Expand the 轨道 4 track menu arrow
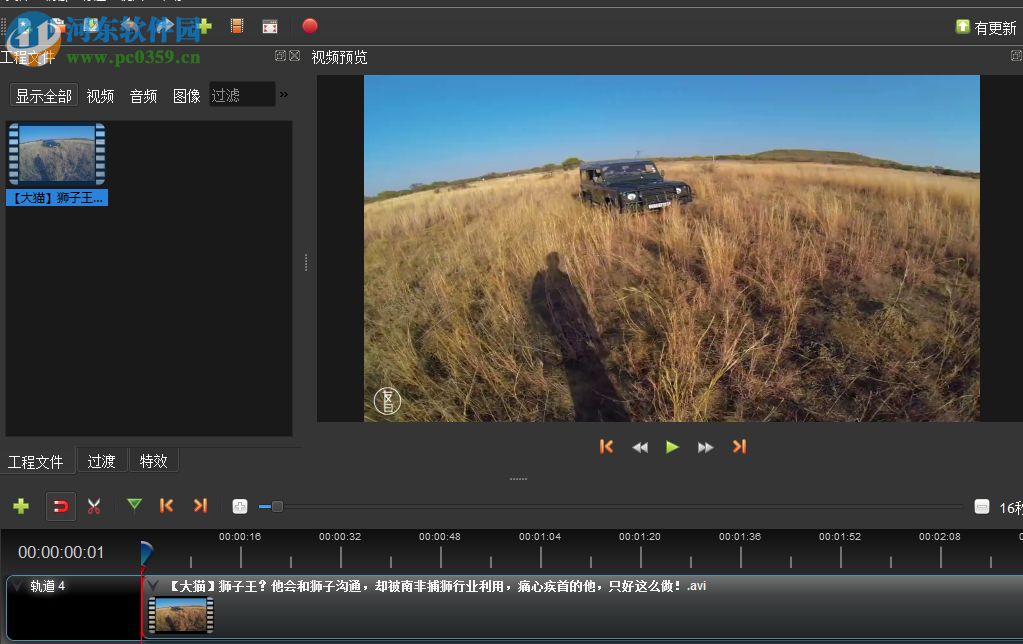Screen dimensions: 1023x644 [x=18, y=586]
